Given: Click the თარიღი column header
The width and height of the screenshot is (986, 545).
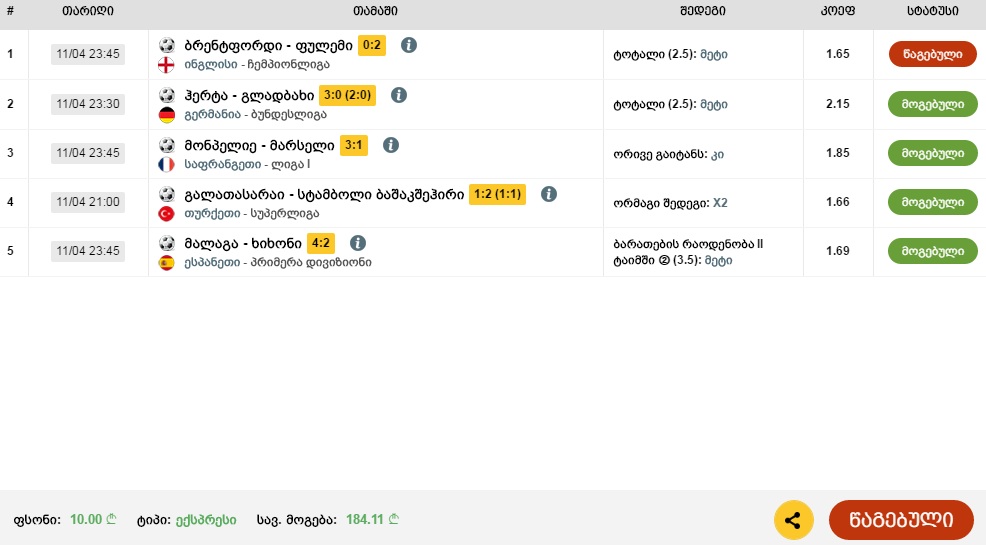Looking at the screenshot, I should (x=88, y=11).
